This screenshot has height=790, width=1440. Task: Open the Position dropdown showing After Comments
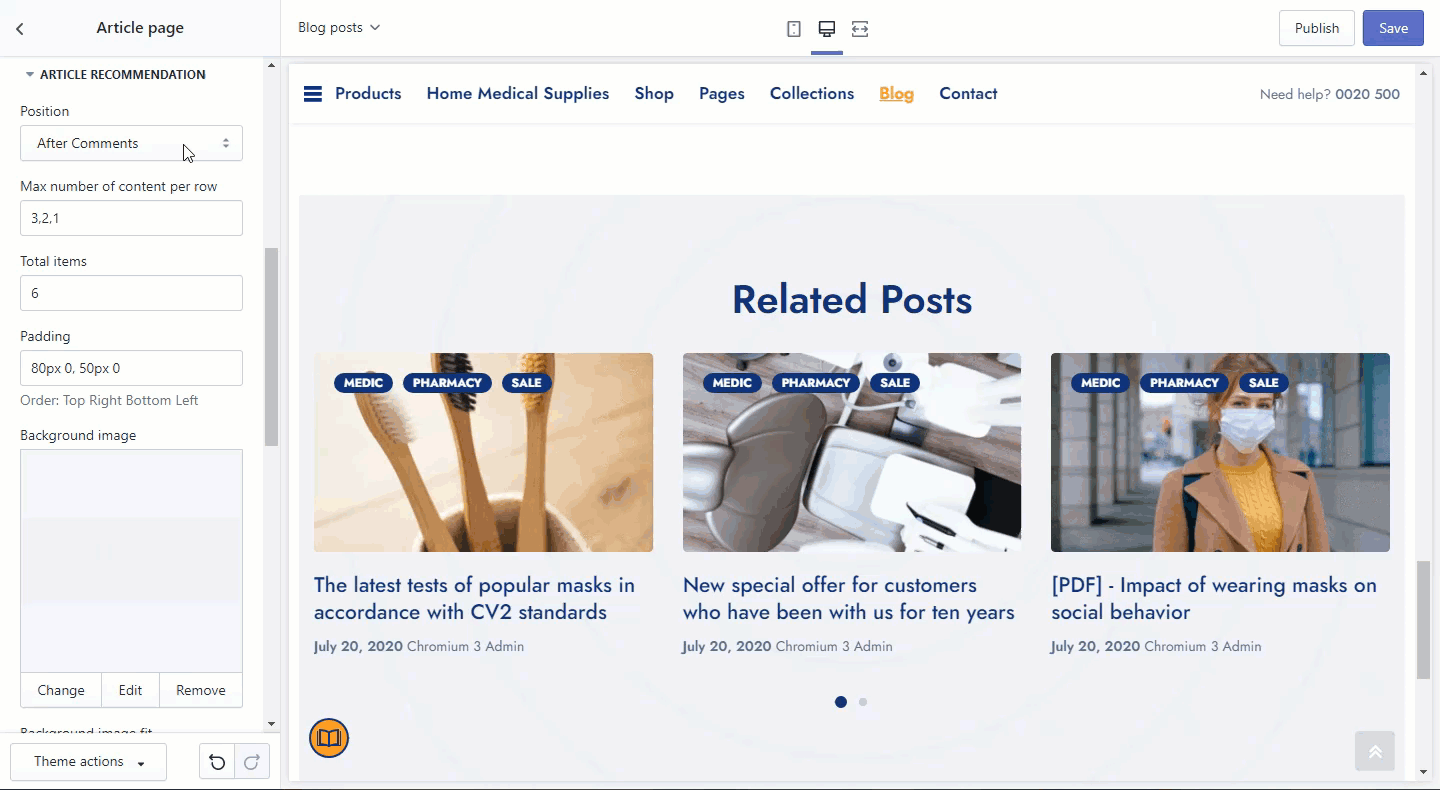pos(131,143)
